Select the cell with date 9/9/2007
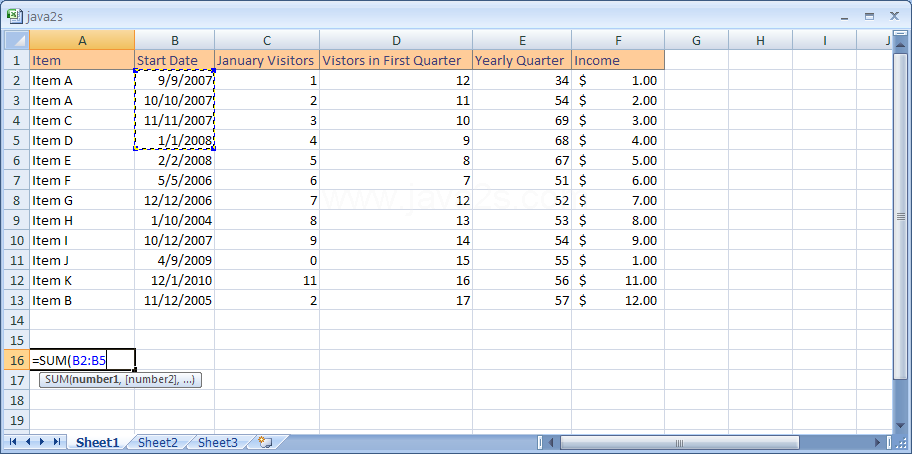This screenshot has height=454, width=912. [174, 80]
